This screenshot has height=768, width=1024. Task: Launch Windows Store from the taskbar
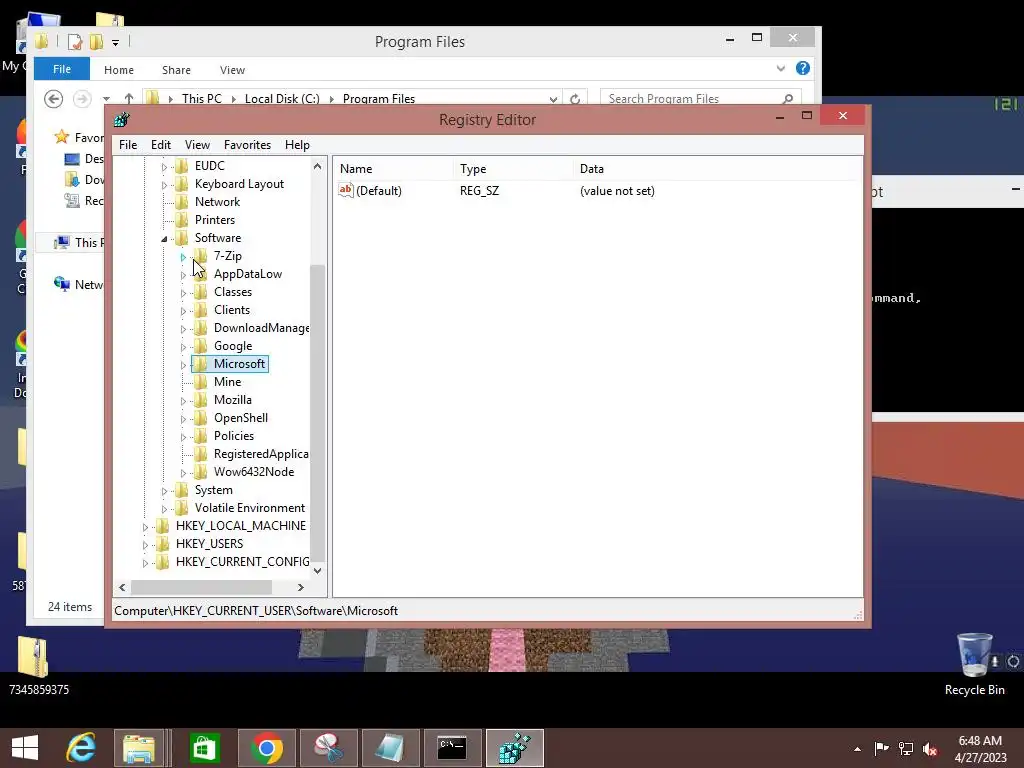tap(204, 748)
